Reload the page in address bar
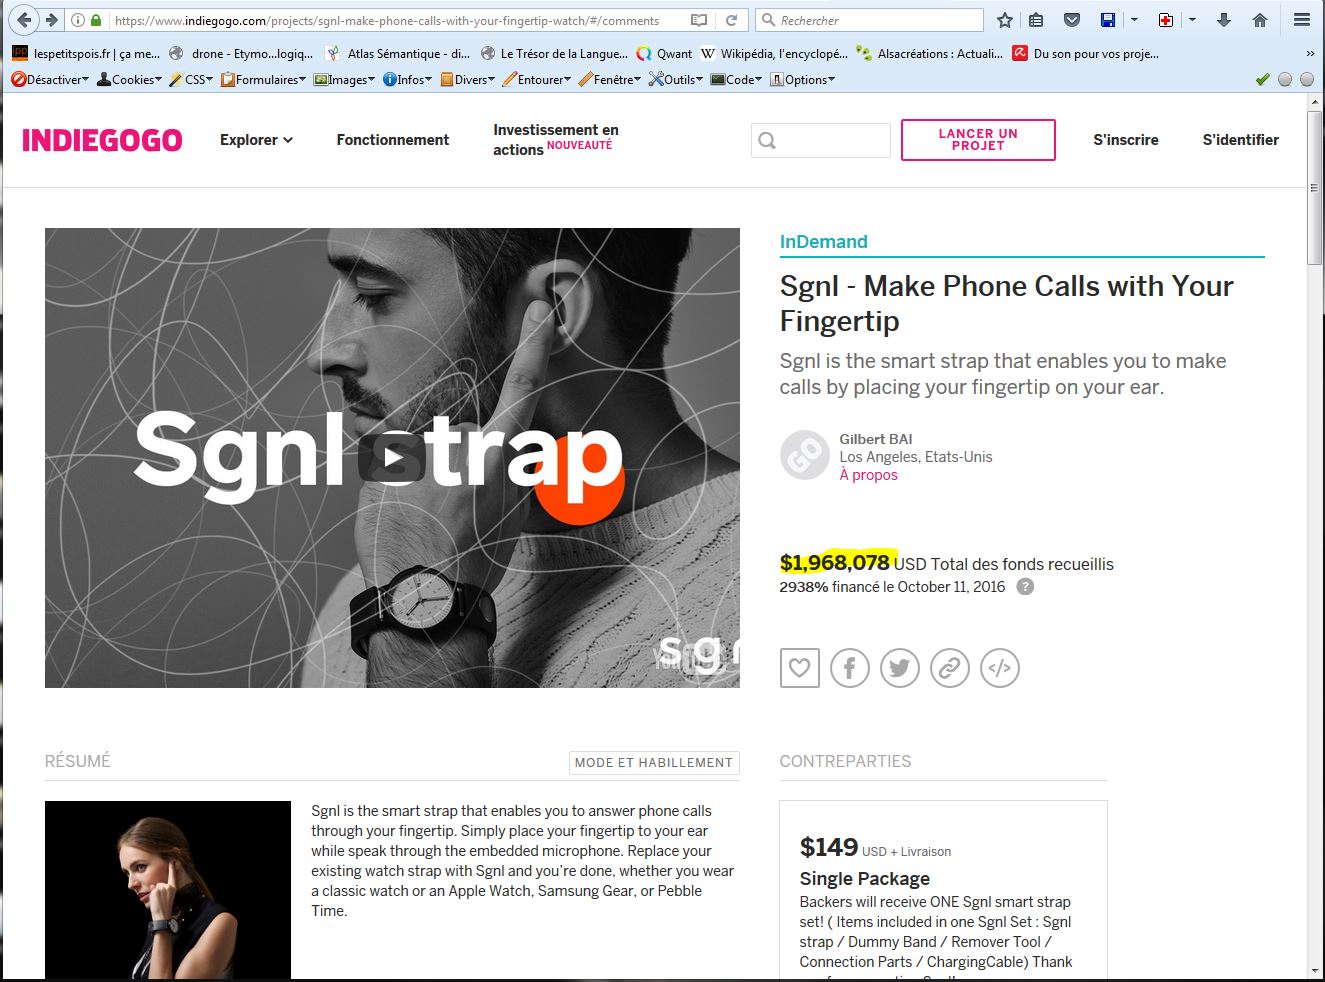1325x982 pixels. (x=732, y=20)
